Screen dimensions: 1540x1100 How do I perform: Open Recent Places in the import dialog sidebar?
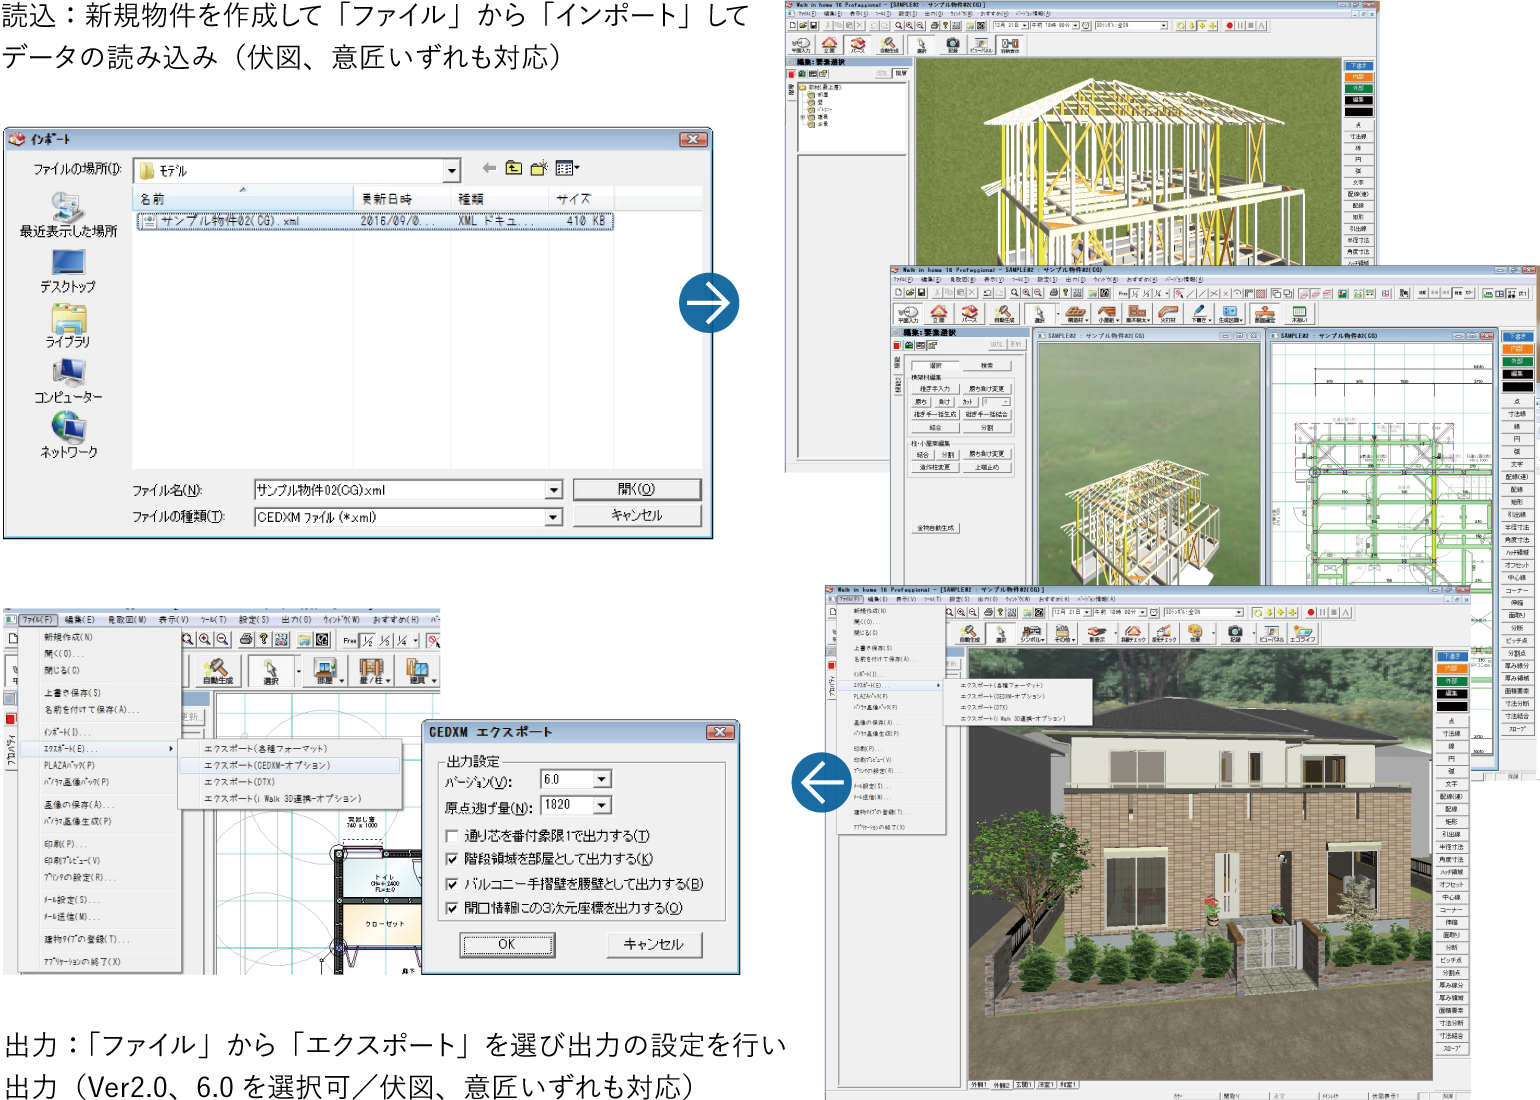coord(68,215)
